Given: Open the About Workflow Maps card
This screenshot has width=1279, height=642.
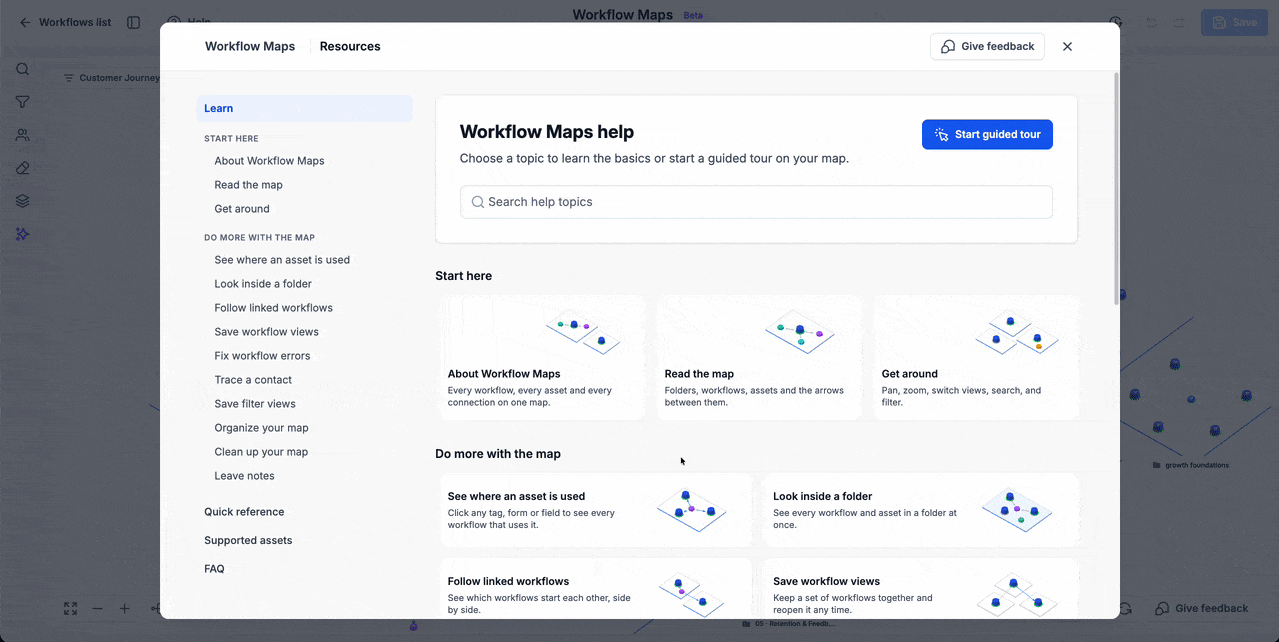Looking at the screenshot, I should 542,358.
